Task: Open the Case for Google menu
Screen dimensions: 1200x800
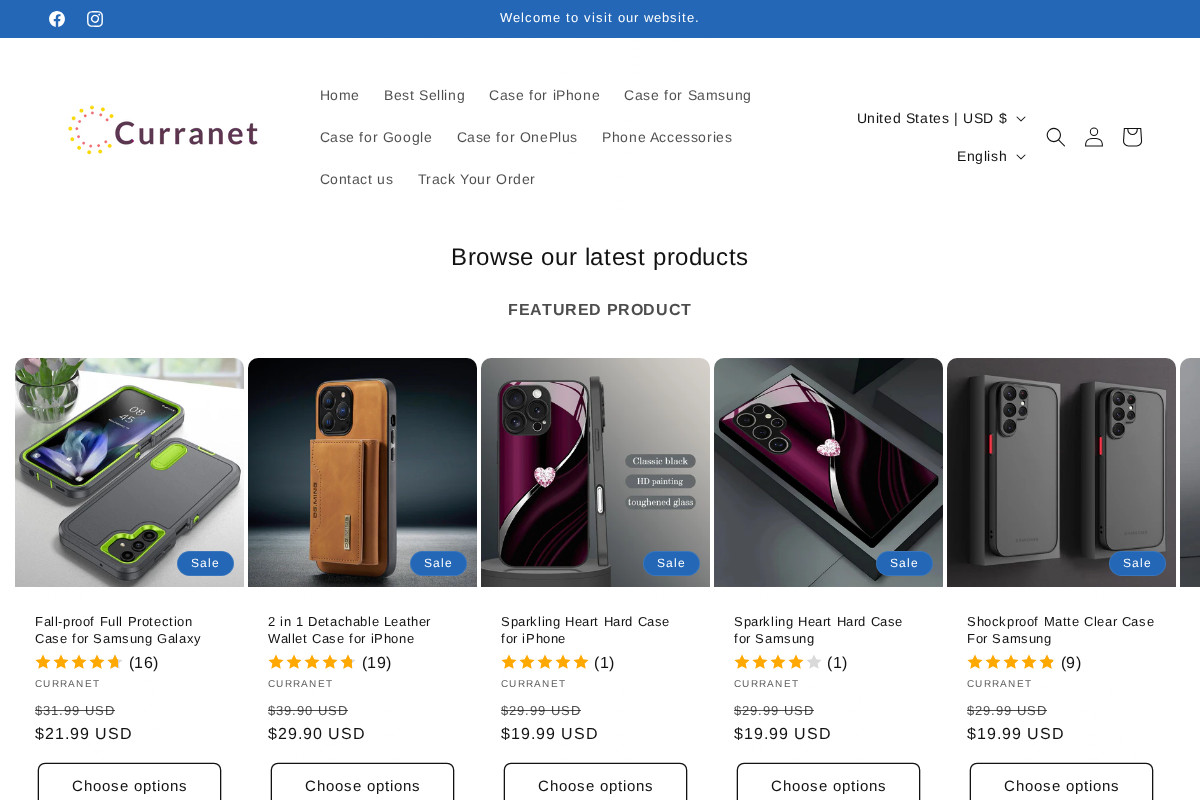Action: tap(376, 137)
